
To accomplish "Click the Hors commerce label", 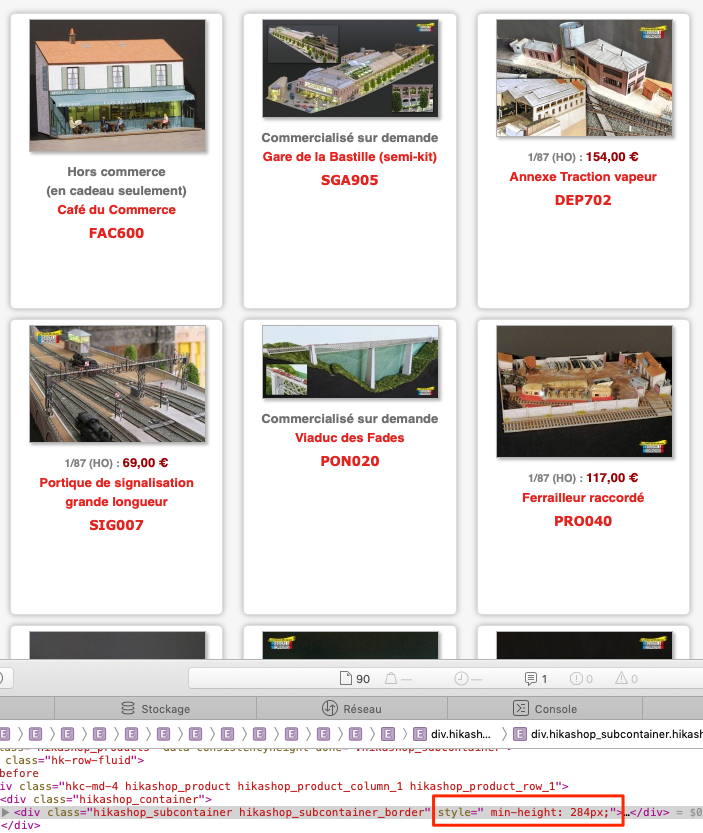I will click(x=116, y=172).
